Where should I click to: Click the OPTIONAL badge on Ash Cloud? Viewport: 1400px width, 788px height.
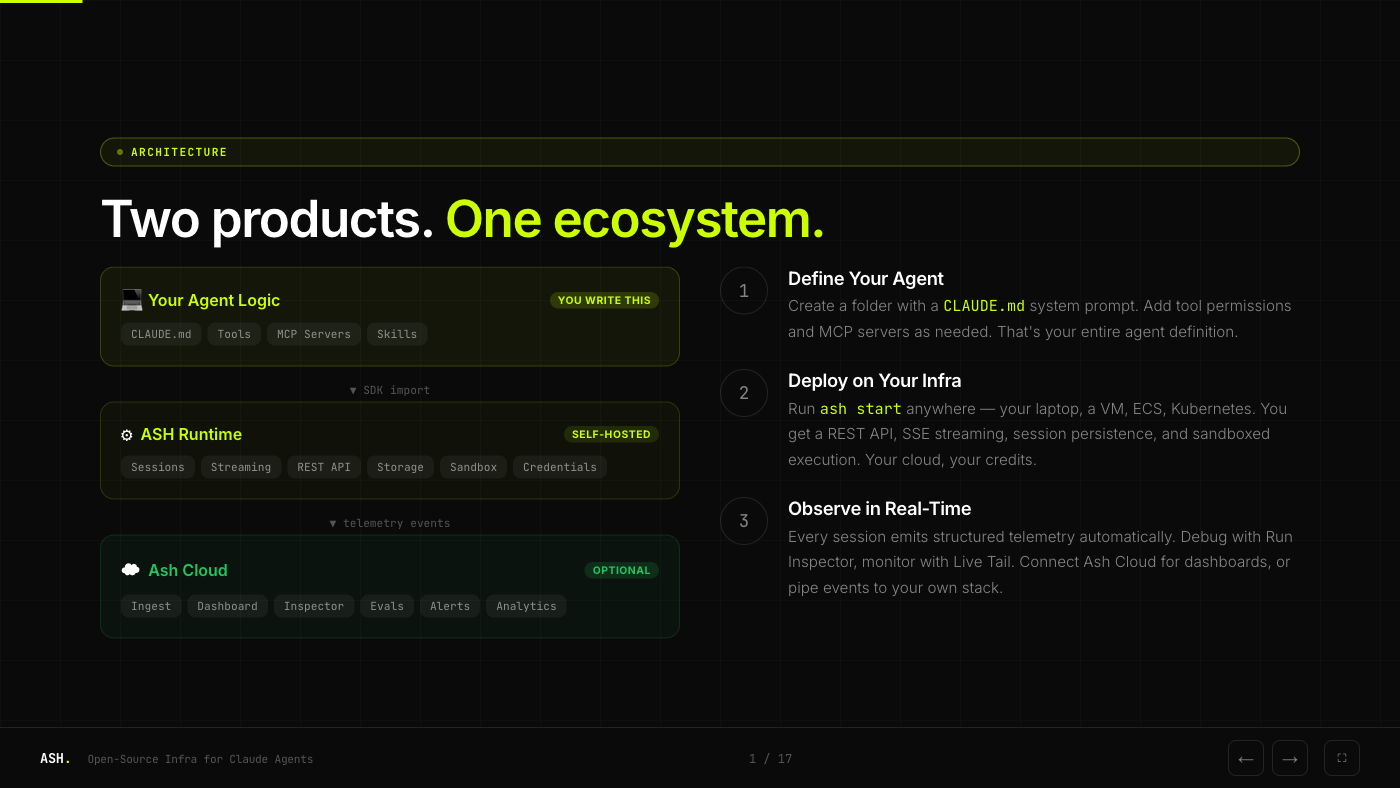pyautogui.click(x=621, y=570)
